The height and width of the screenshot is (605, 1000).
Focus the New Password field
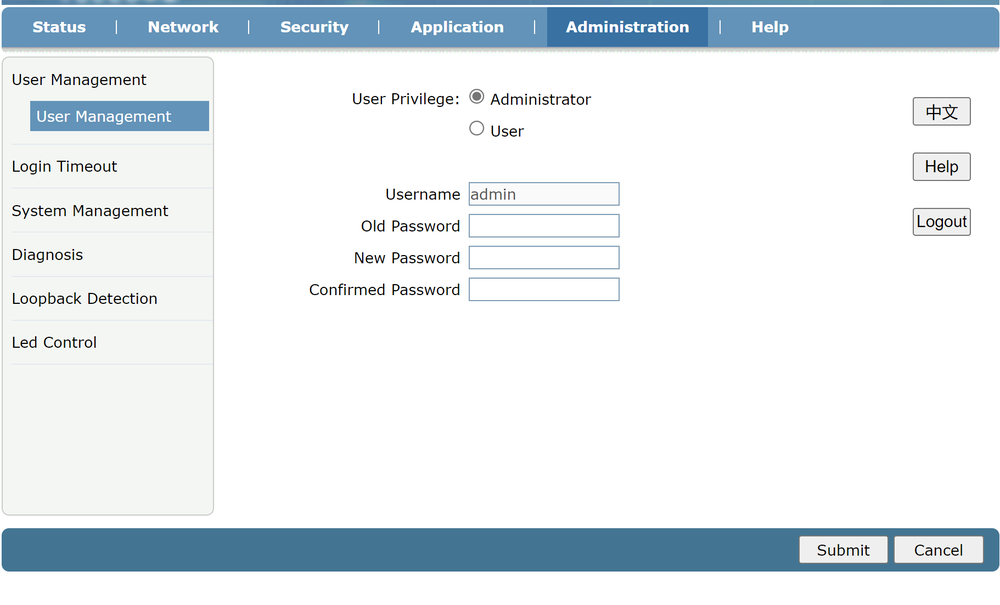click(544, 258)
